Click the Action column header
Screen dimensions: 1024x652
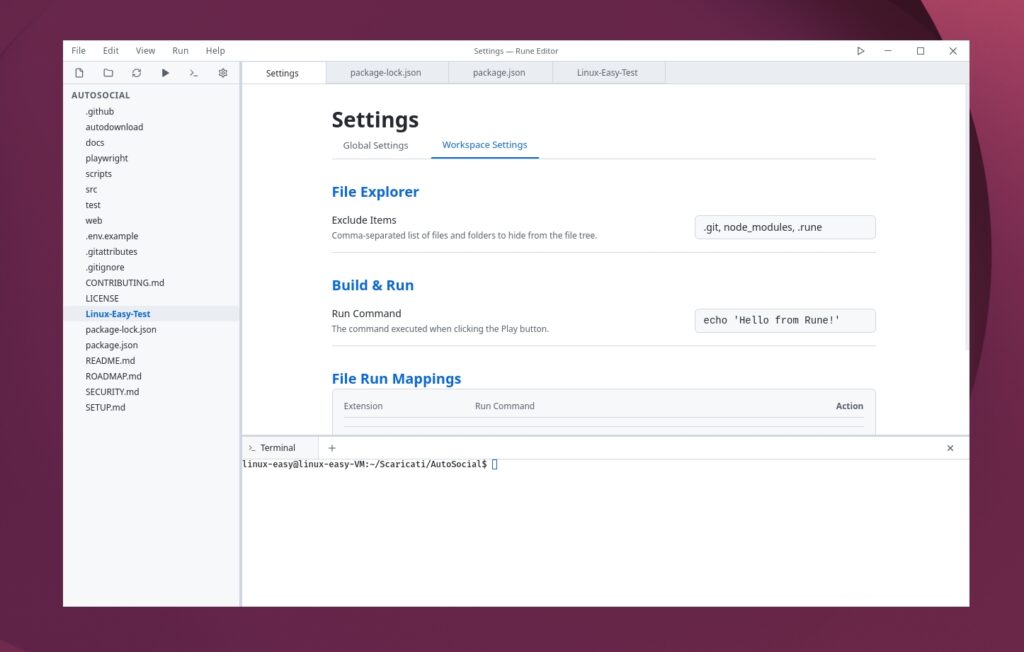click(850, 406)
